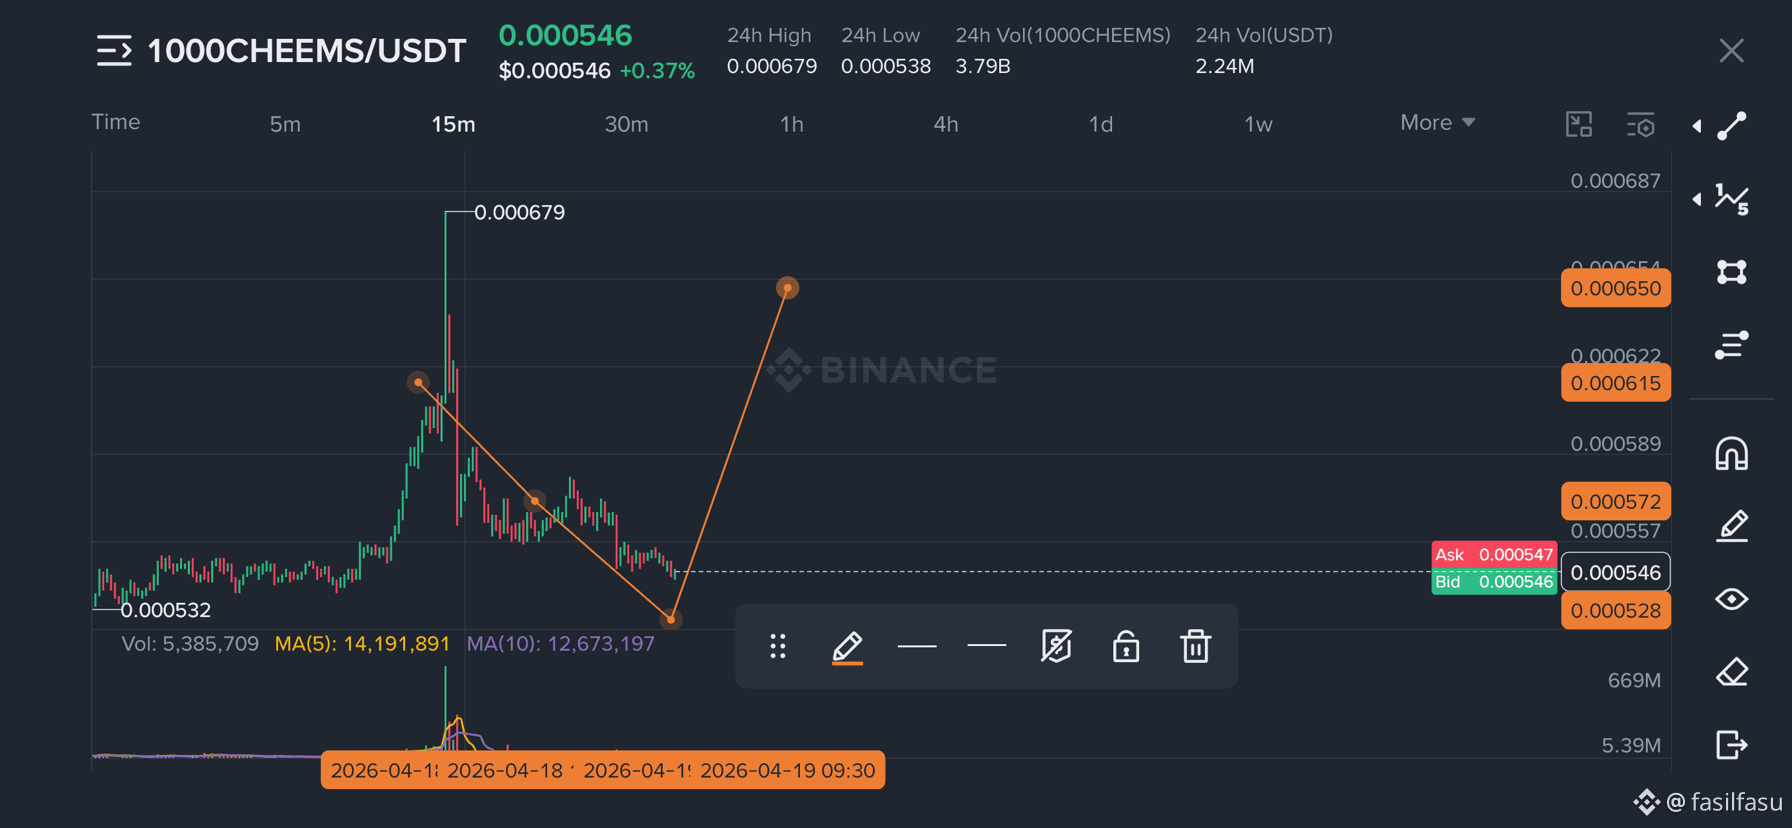
Task: Open the trading pair list menu icon
Action: pyautogui.click(x=114, y=51)
